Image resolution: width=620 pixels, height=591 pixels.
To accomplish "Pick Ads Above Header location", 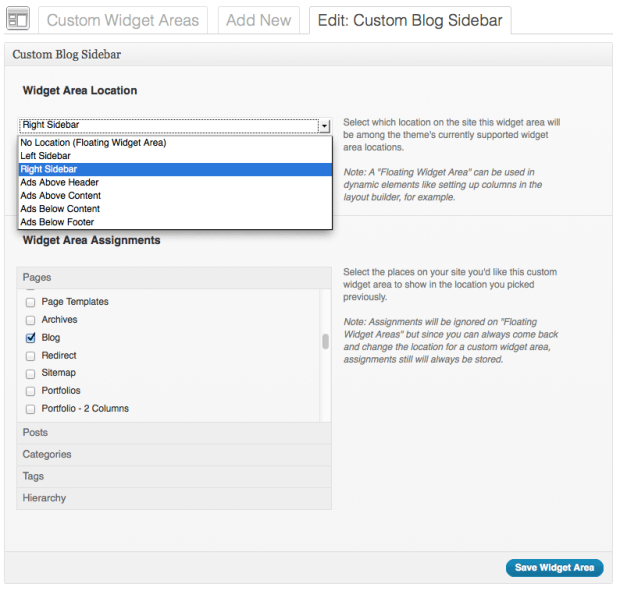I will [60, 183].
